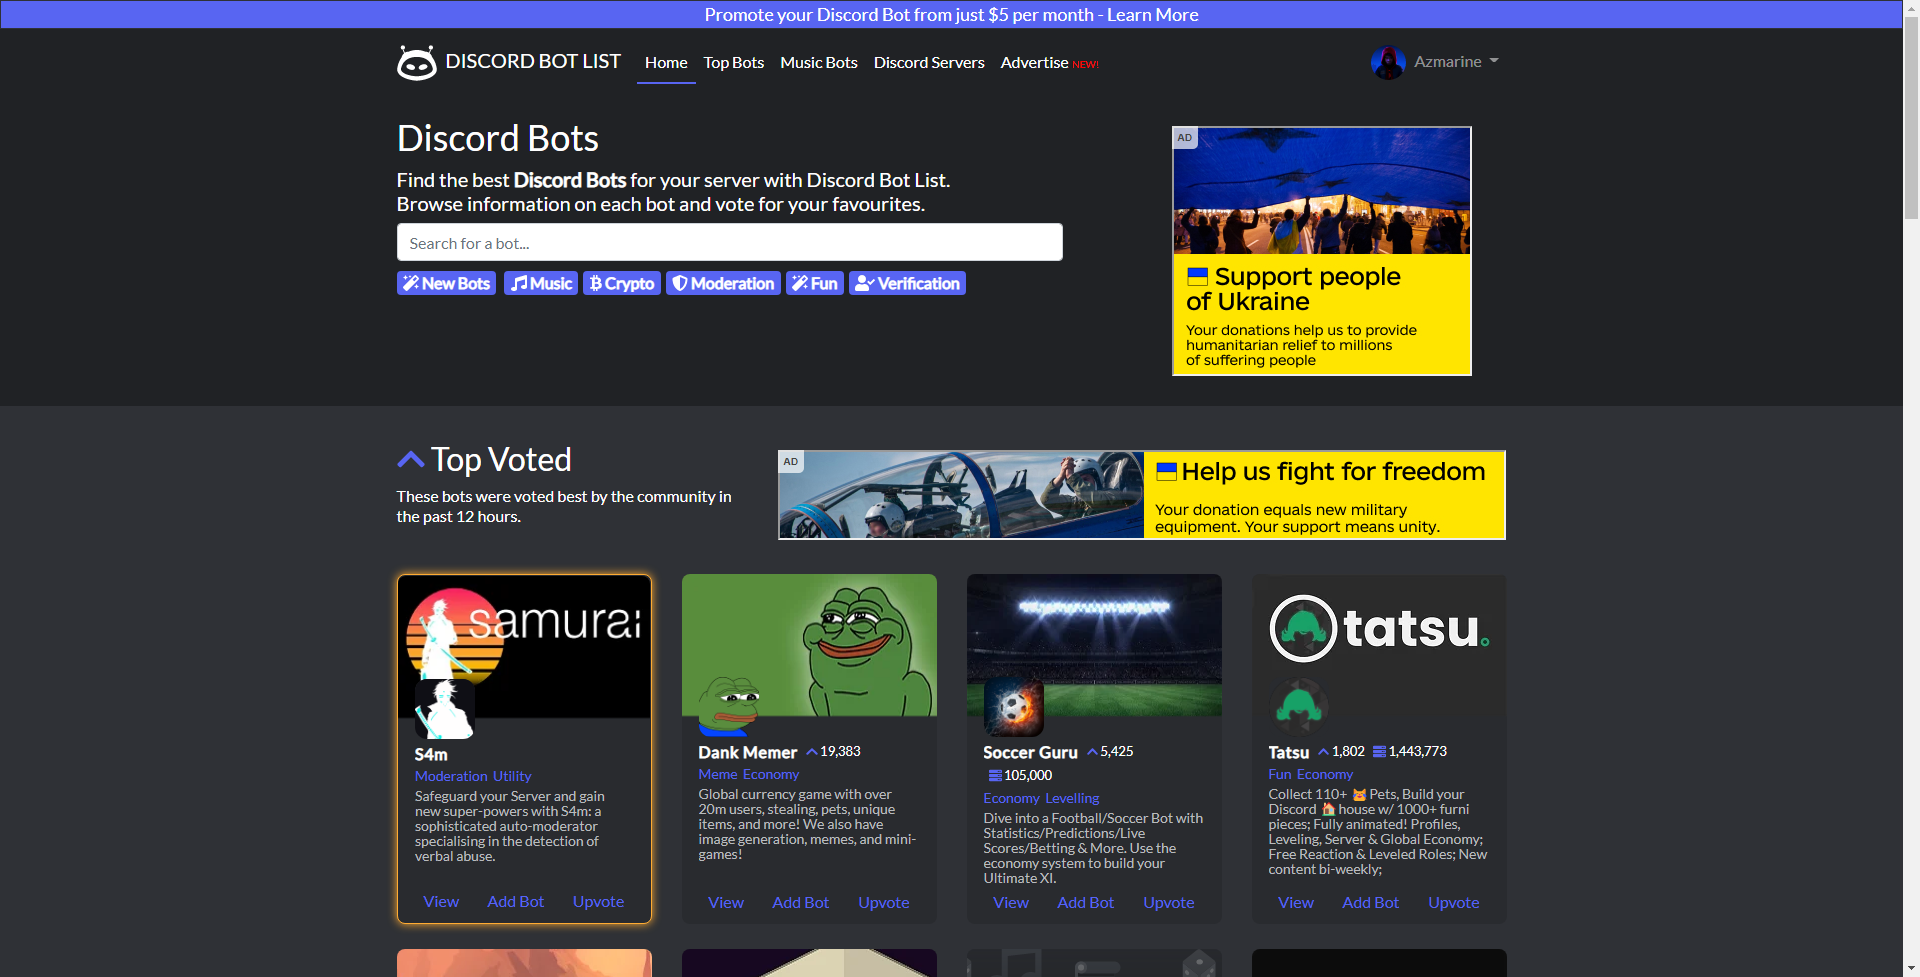This screenshot has height=977, width=1920.
Task: Click the Tatsu server count icon
Action: pos(1379,752)
